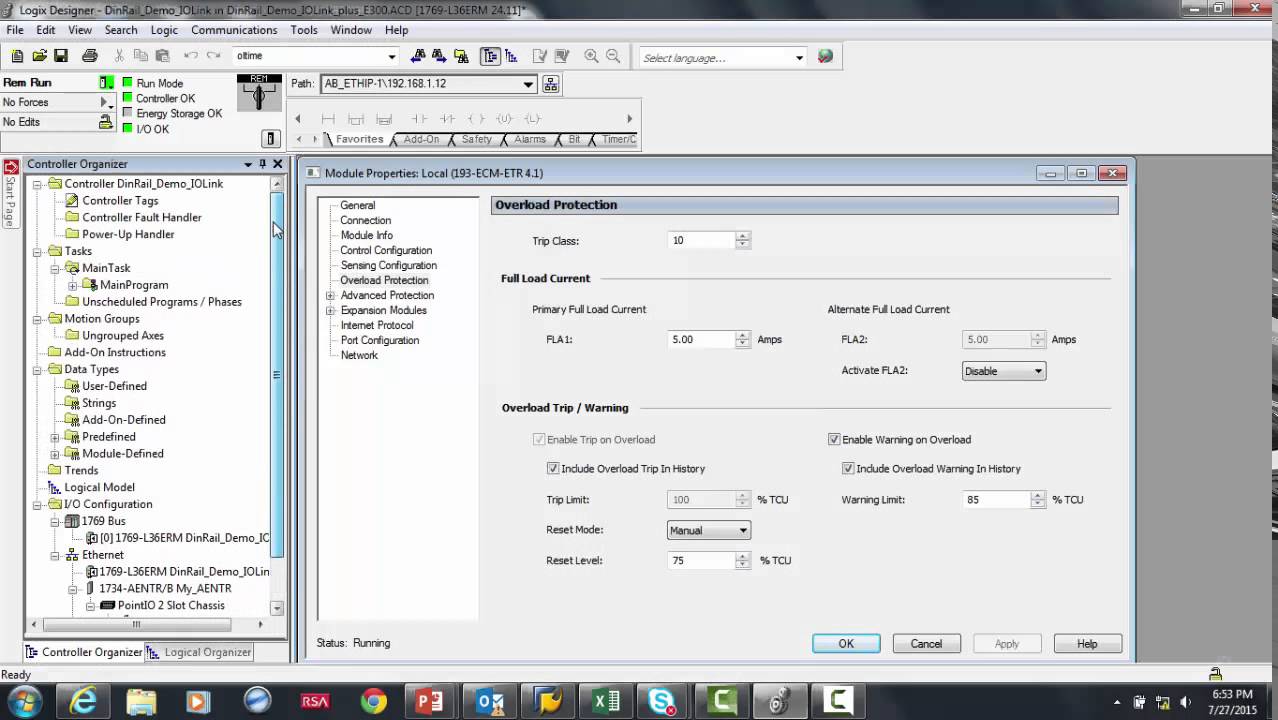Image resolution: width=1278 pixels, height=720 pixels.
Task: Select Sensing Configuration in the properties tree
Action: pos(388,265)
